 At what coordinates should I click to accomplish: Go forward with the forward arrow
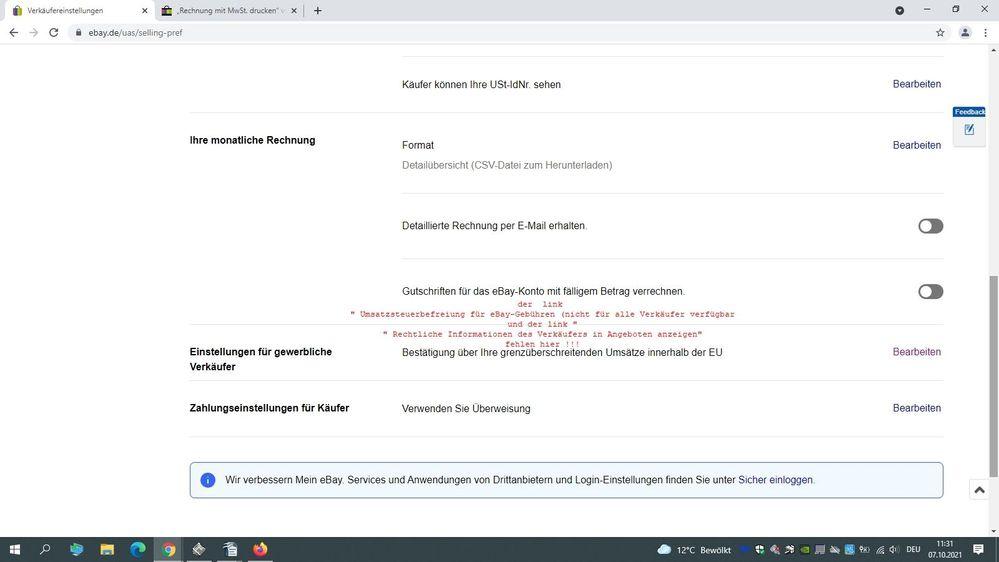[x=34, y=32]
